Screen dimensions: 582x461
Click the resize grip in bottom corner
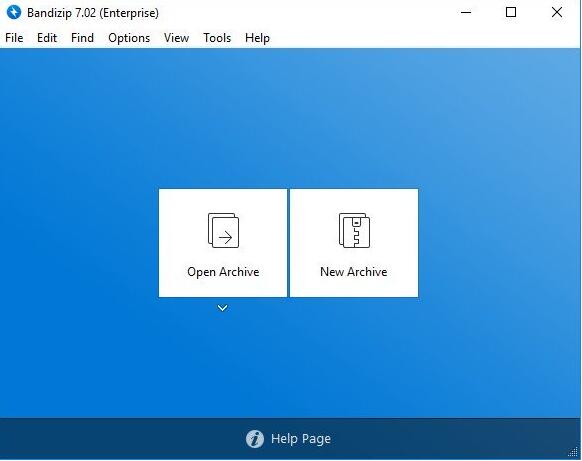(x=574, y=452)
